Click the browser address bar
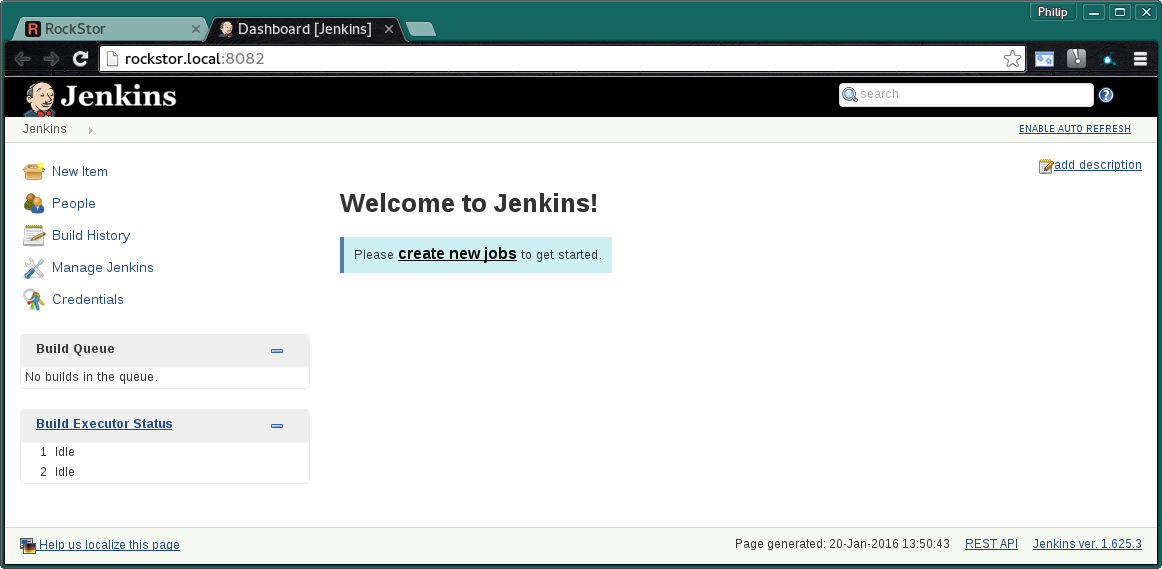This screenshot has height=569, width=1162. pyautogui.click(x=562, y=59)
